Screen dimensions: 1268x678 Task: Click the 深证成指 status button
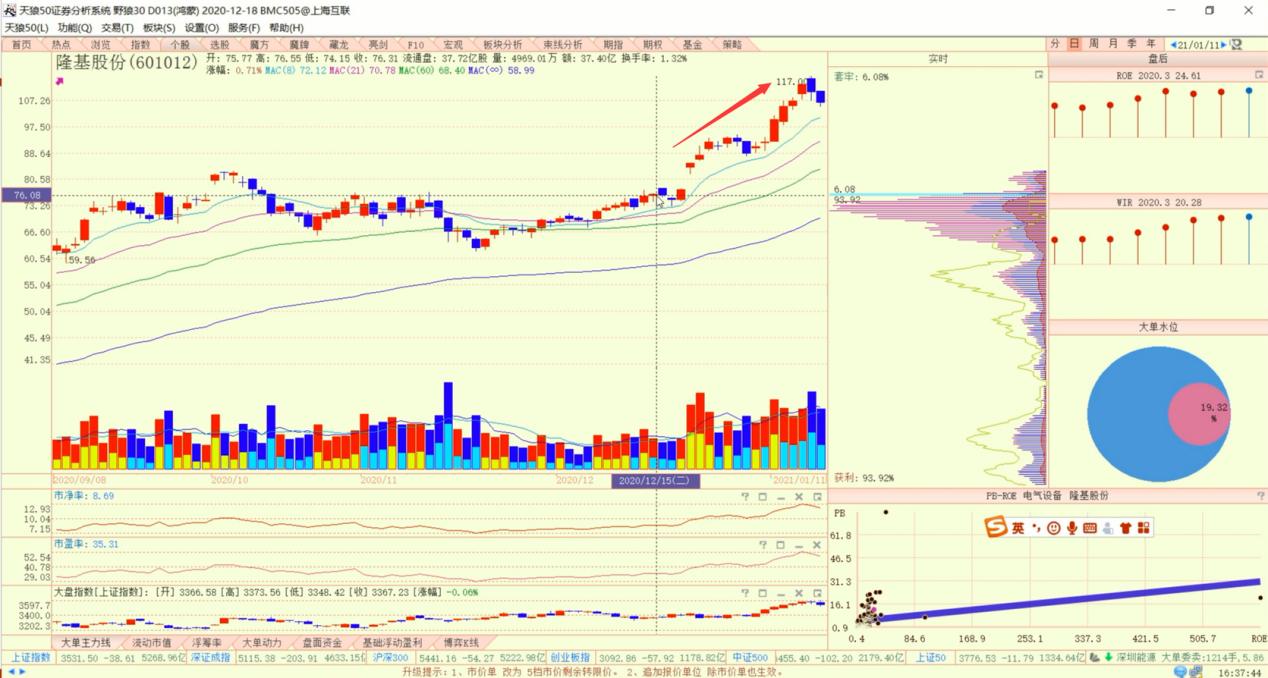(211, 658)
